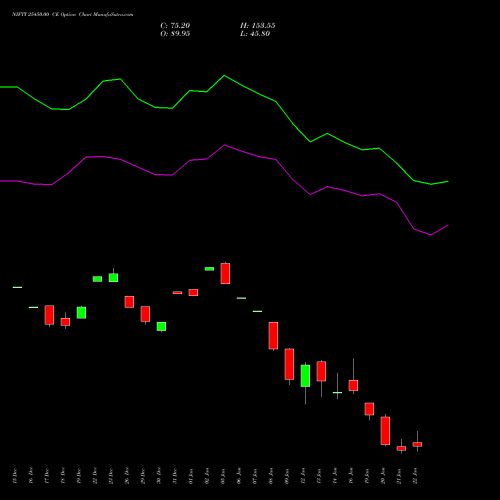Click the purple middle band line

point(224,146)
